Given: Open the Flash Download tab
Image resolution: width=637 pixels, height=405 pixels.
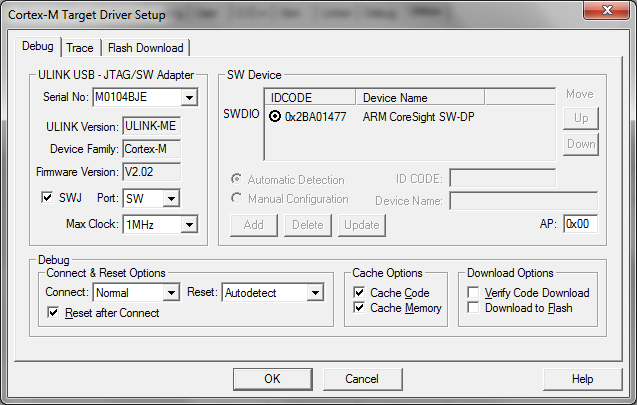Looking at the screenshot, I should [145, 48].
